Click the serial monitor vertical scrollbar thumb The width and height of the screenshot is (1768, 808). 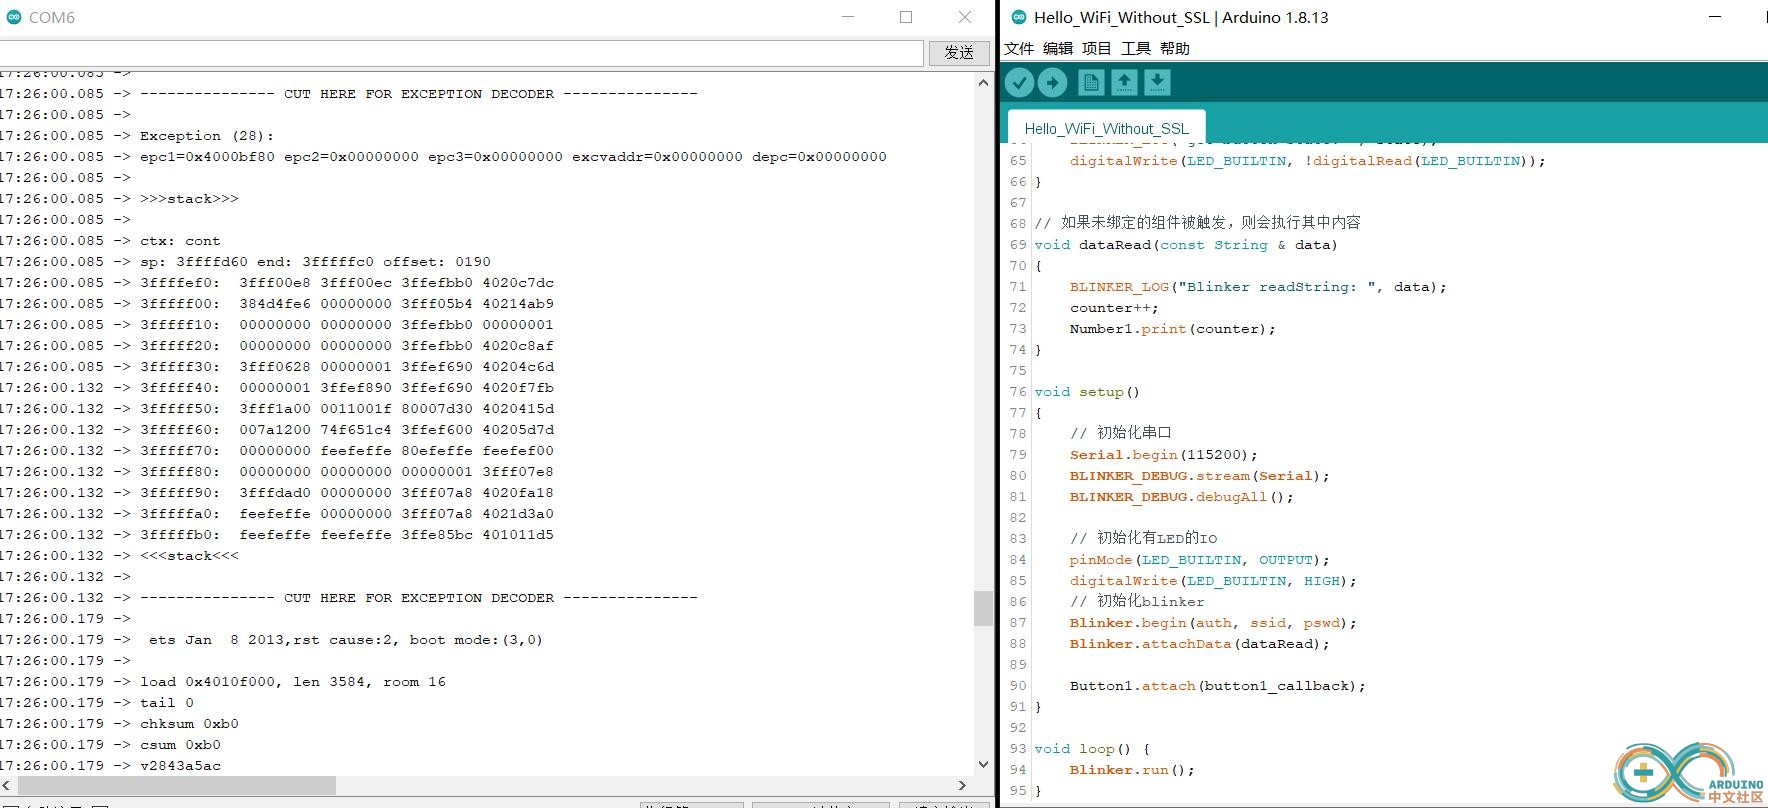point(983,608)
